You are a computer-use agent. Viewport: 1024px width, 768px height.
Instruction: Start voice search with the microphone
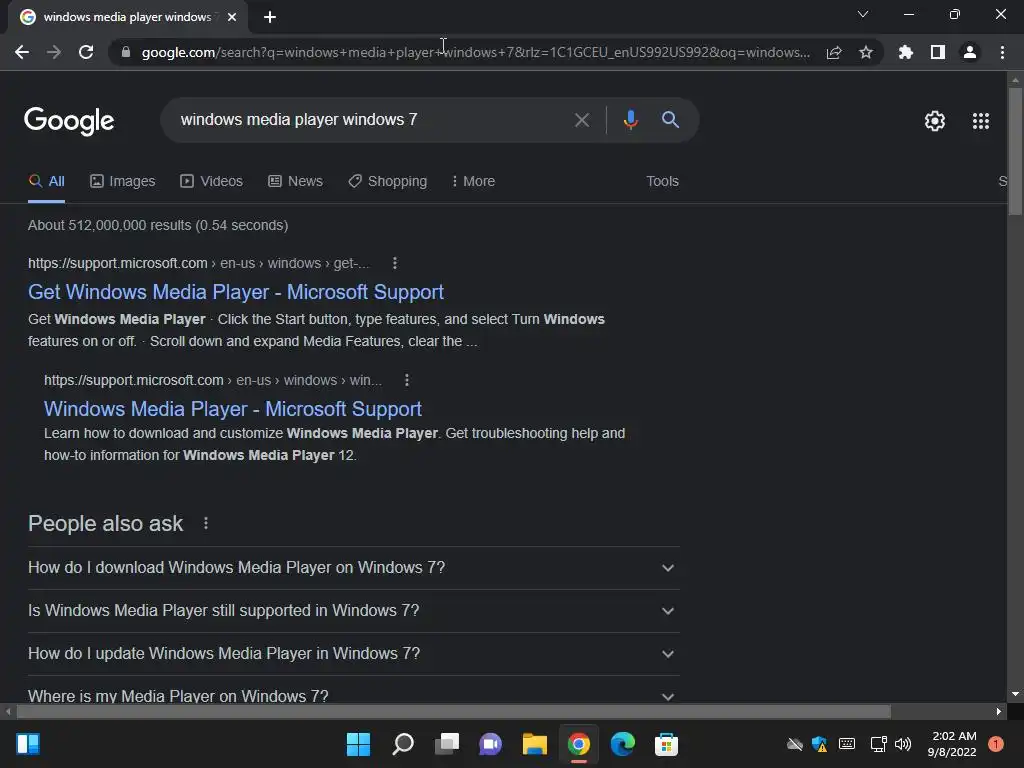[x=630, y=120]
